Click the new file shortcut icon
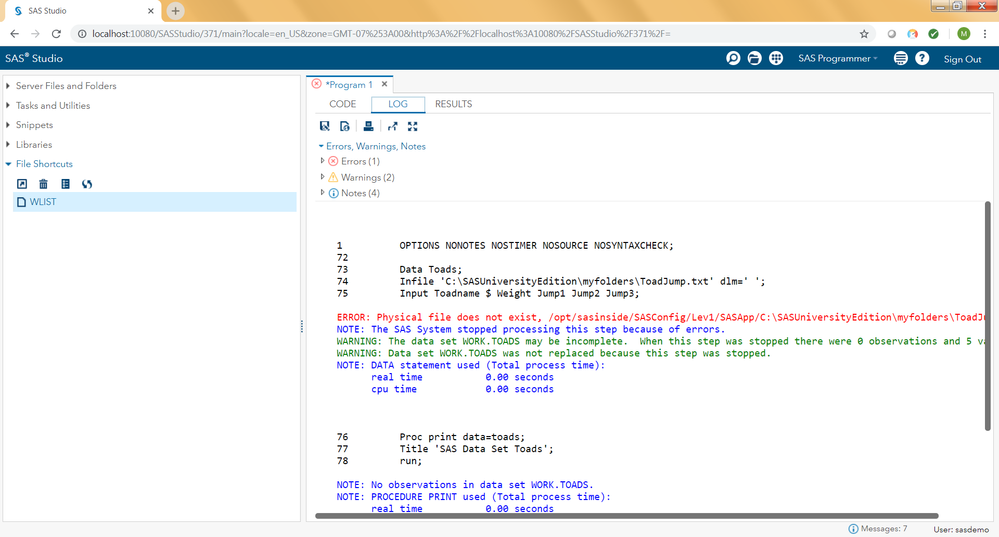 [22, 184]
